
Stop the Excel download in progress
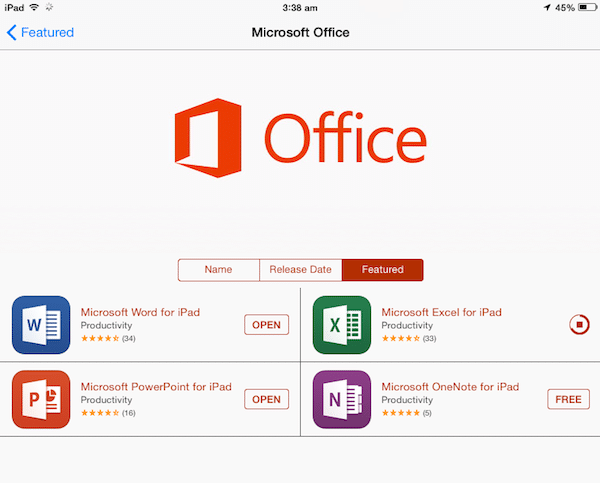579,325
